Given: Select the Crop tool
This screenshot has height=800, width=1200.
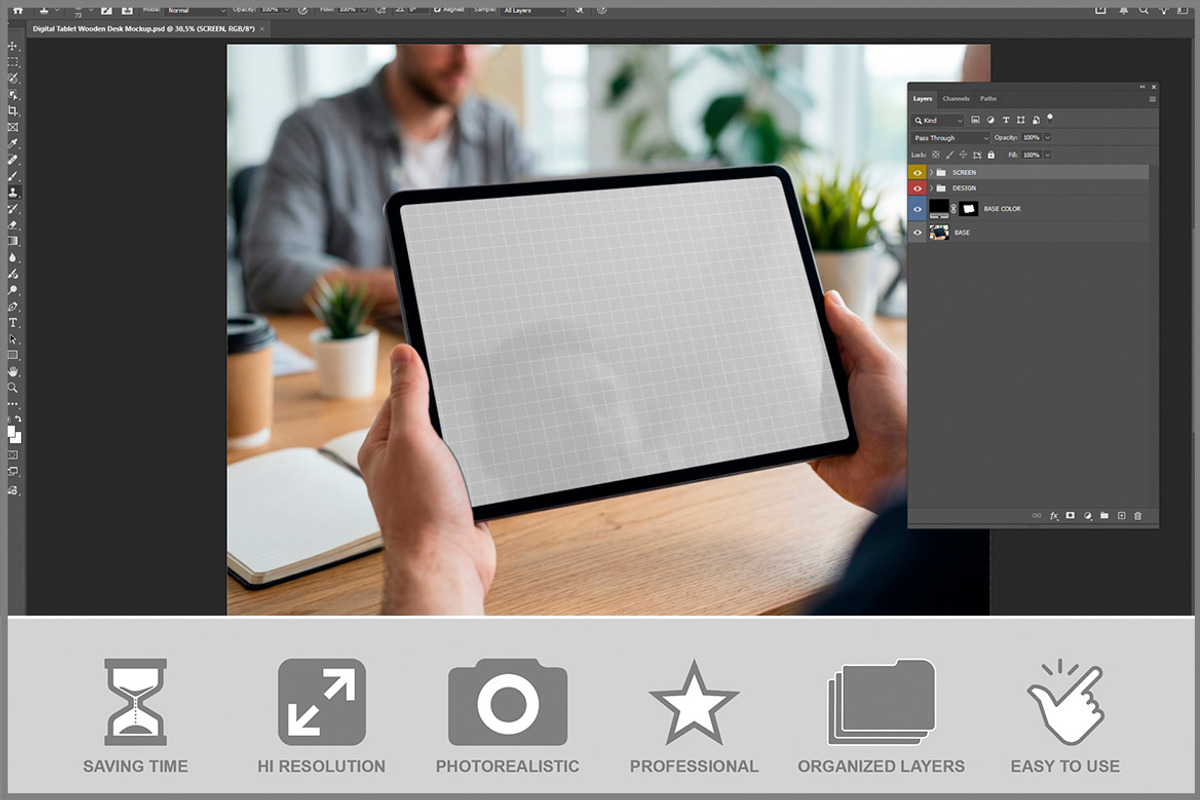Looking at the screenshot, I should (x=14, y=110).
